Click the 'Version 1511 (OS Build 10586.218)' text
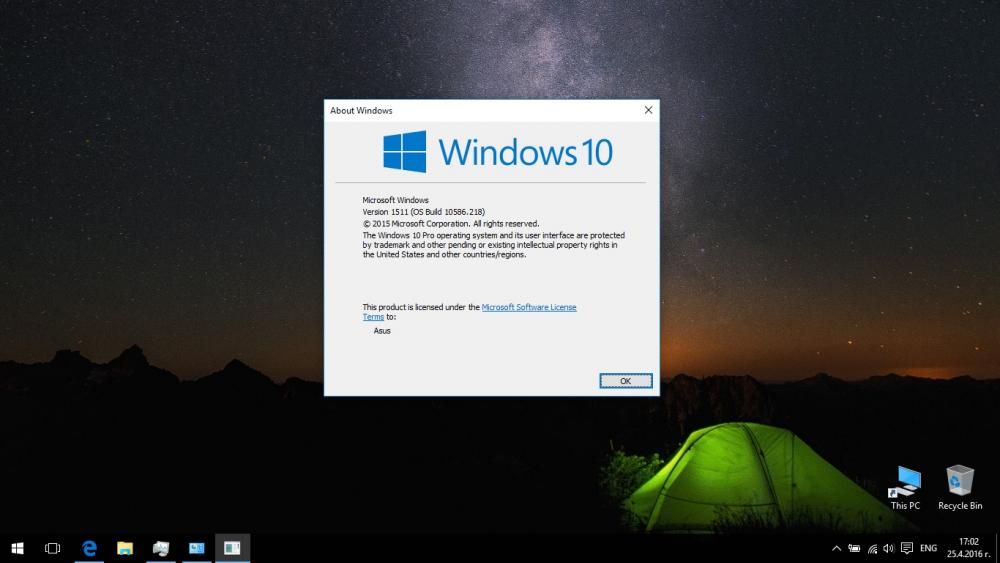1000x563 pixels. [x=423, y=212]
